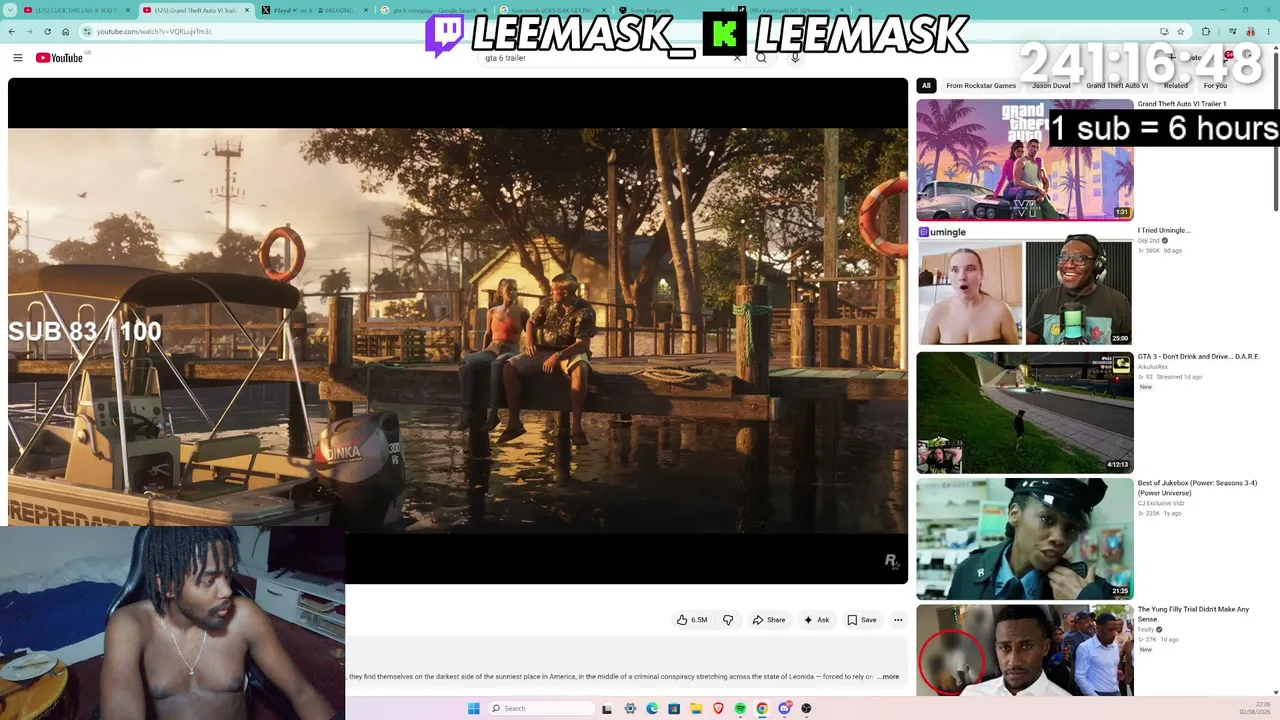The image size is (1280, 720).
Task: Open Settings gear from the taskbar
Action: coord(630,708)
